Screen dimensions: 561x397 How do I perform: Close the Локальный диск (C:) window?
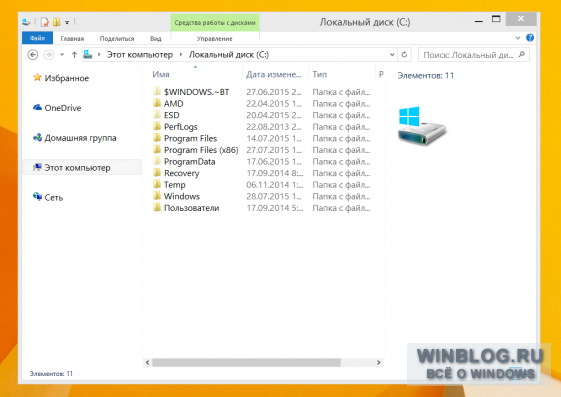tap(521, 19)
